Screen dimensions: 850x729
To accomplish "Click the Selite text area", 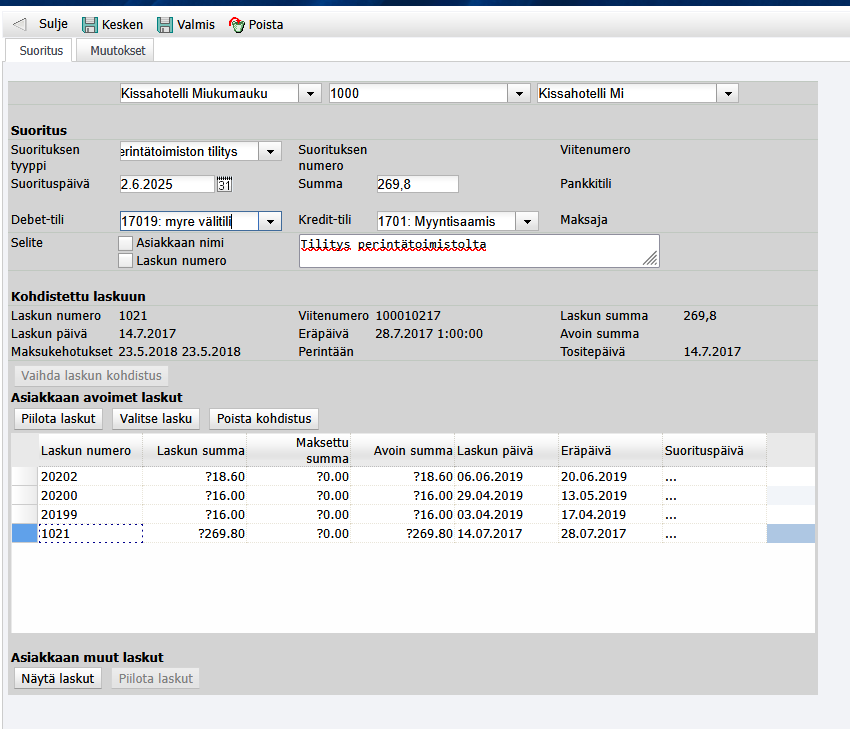I will point(479,251).
